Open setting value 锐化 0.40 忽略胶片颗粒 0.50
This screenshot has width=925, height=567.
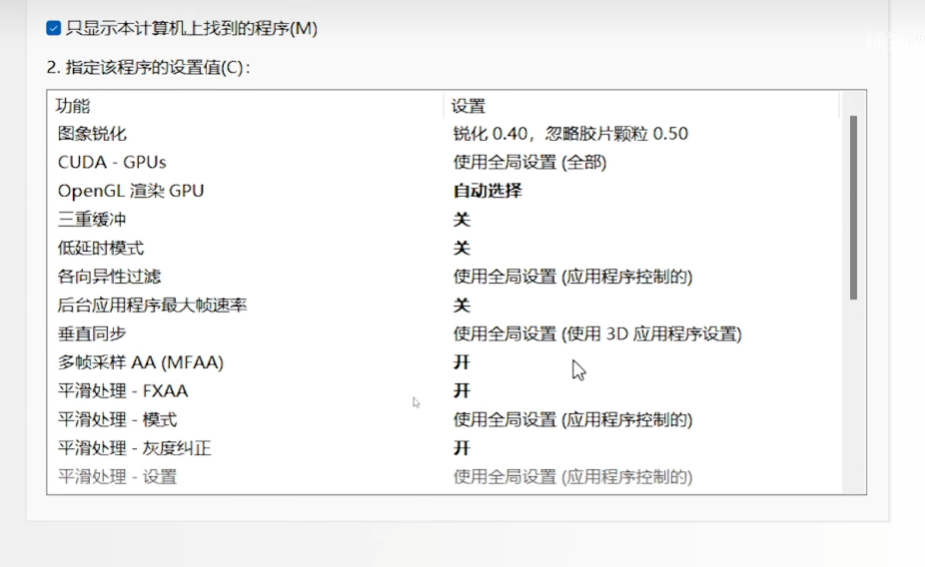click(x=570, y=134)
